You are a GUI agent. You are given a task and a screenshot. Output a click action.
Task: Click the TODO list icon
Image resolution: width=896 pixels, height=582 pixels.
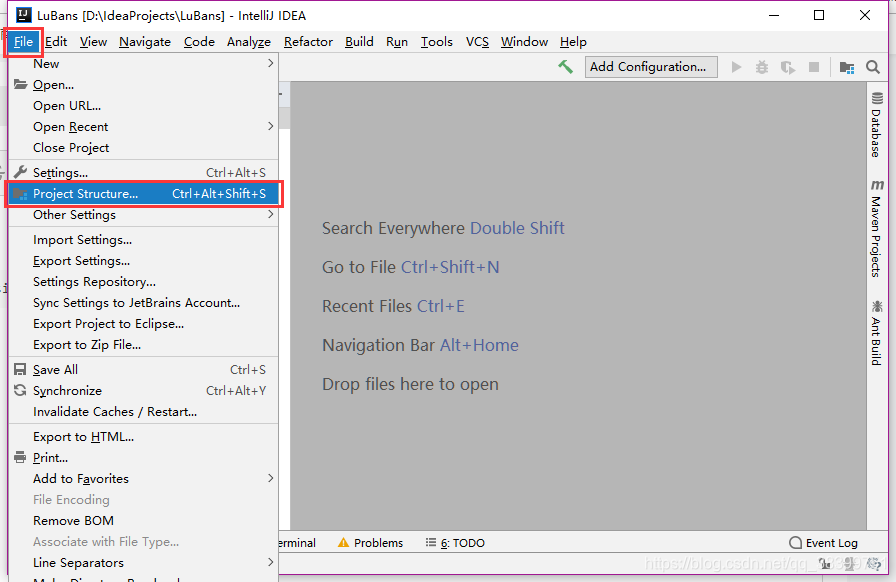pyautogui.click(x=431, y=542)
